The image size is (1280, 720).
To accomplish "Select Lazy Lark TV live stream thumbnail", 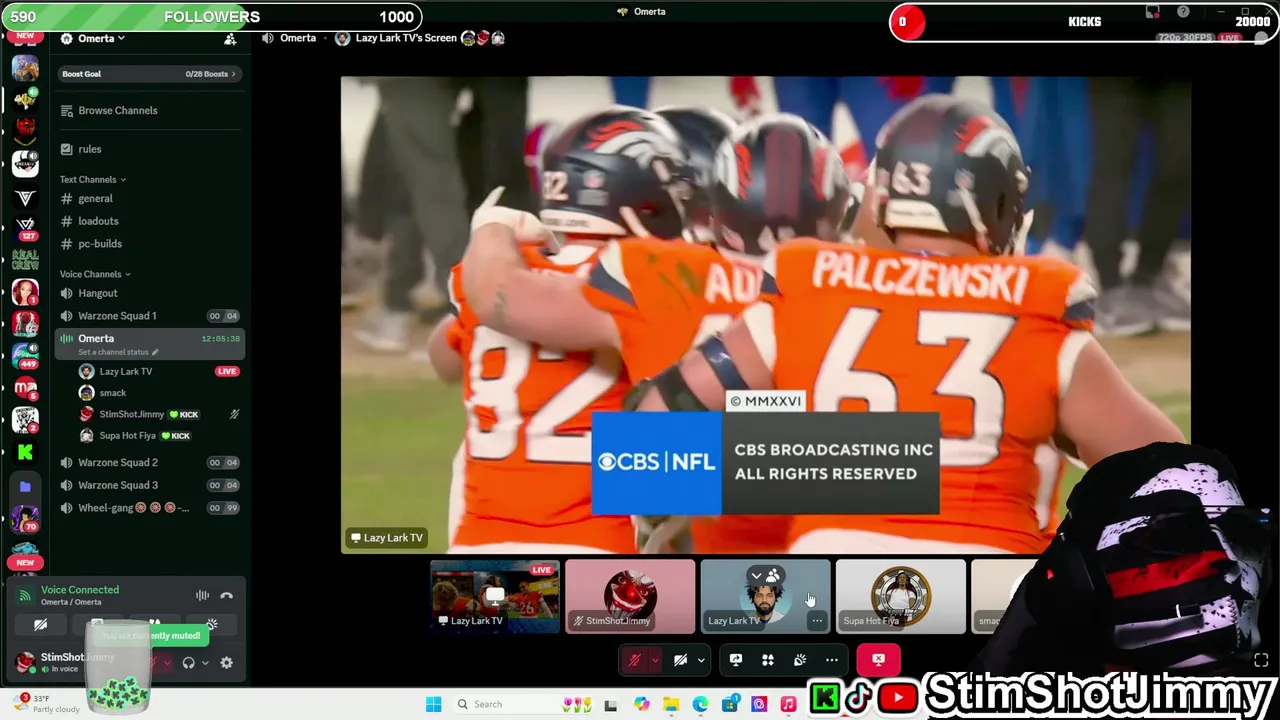I will click(495, 596).
